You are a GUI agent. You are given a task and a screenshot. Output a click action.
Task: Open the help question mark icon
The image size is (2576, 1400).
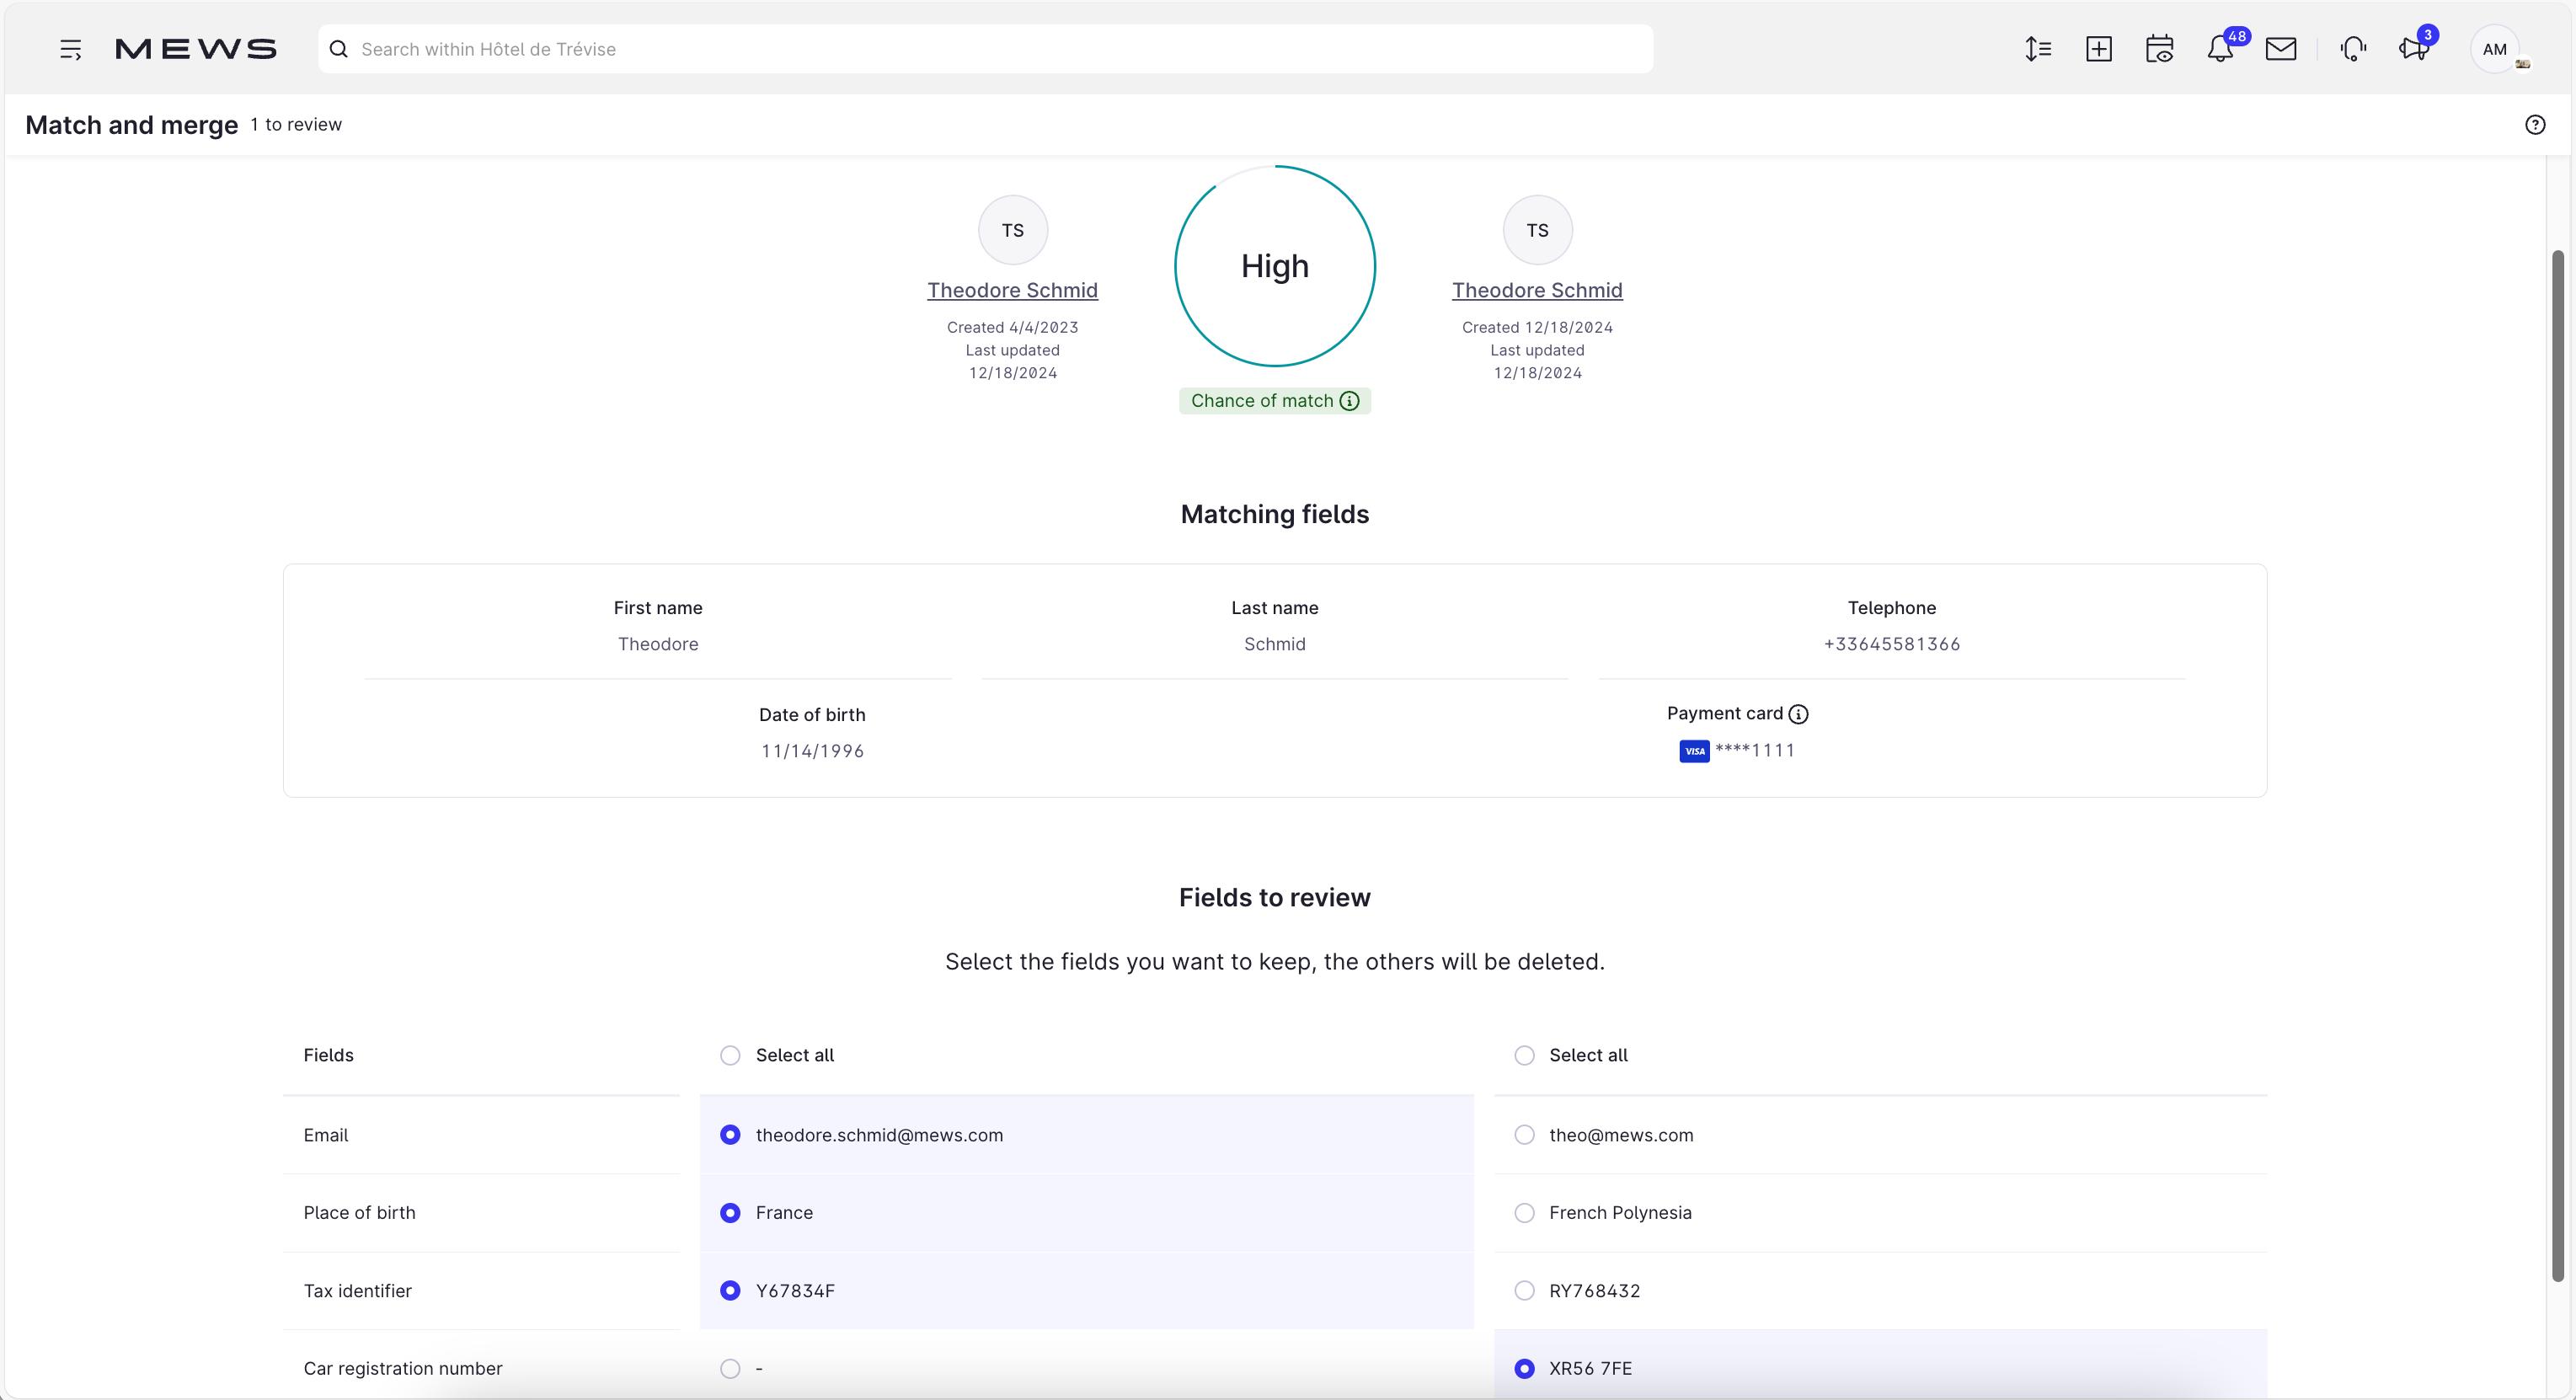click(2535, 124)
